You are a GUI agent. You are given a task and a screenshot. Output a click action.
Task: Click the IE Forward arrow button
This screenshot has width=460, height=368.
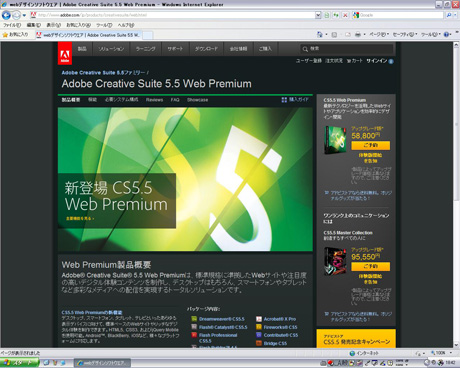pyautogui.click(x=16, y=15)
